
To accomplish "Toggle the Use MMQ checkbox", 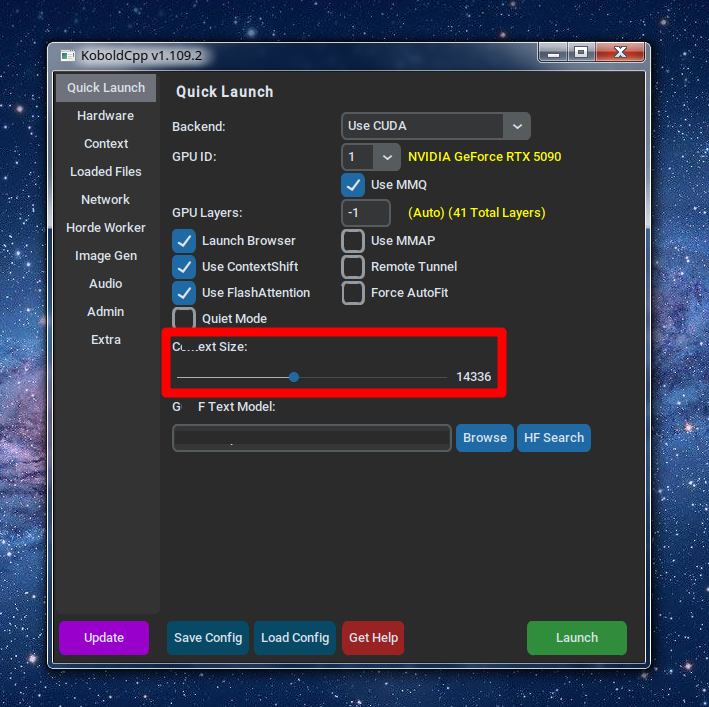I will point(353,185).
